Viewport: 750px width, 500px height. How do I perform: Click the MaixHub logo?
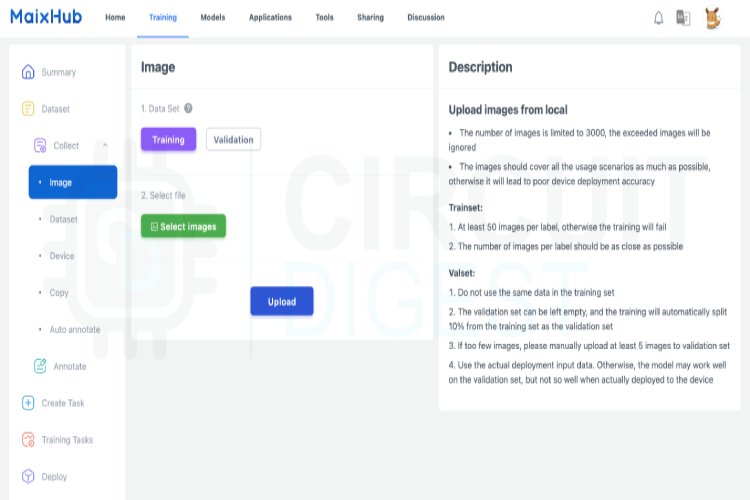tap(46, 17)
